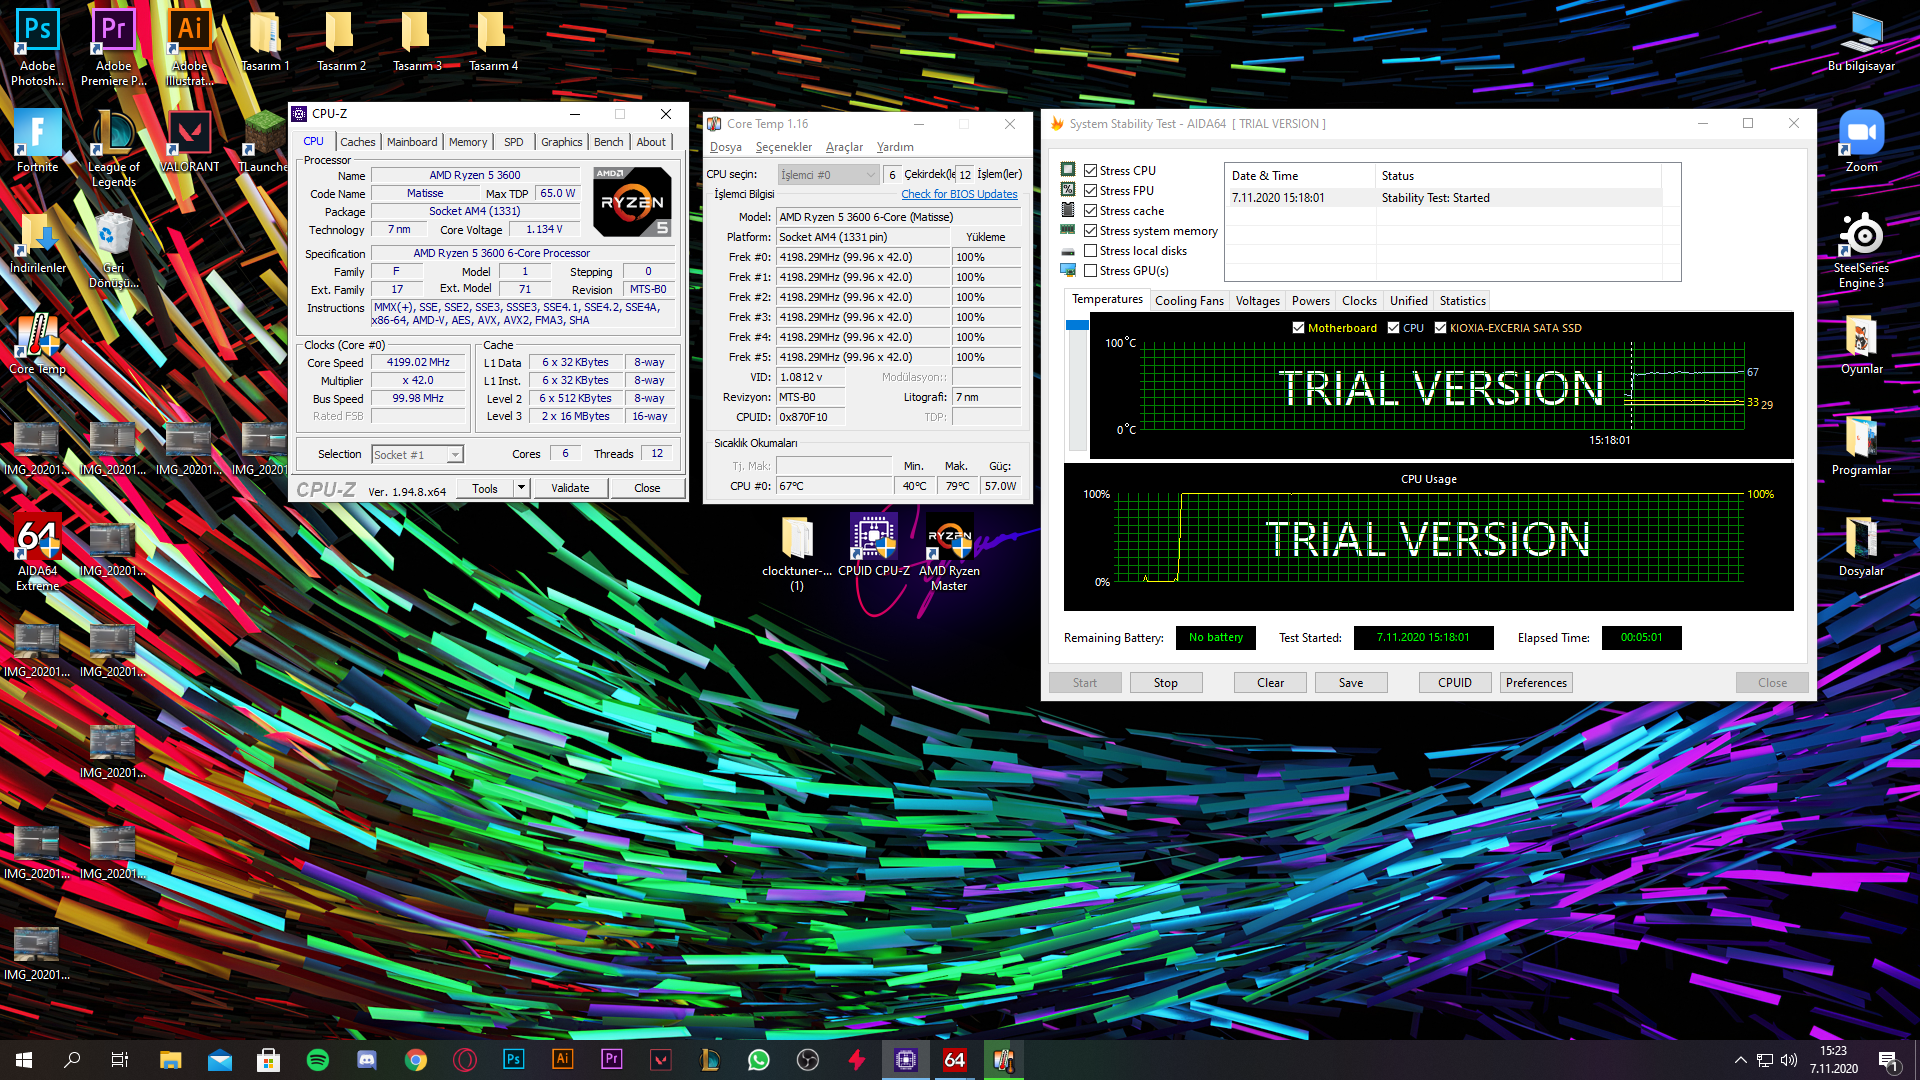The height and width of the screenshot is (1080, 1920).
Task: Switch to AIDA64 Voltages tab
Action: [1257, 301]
